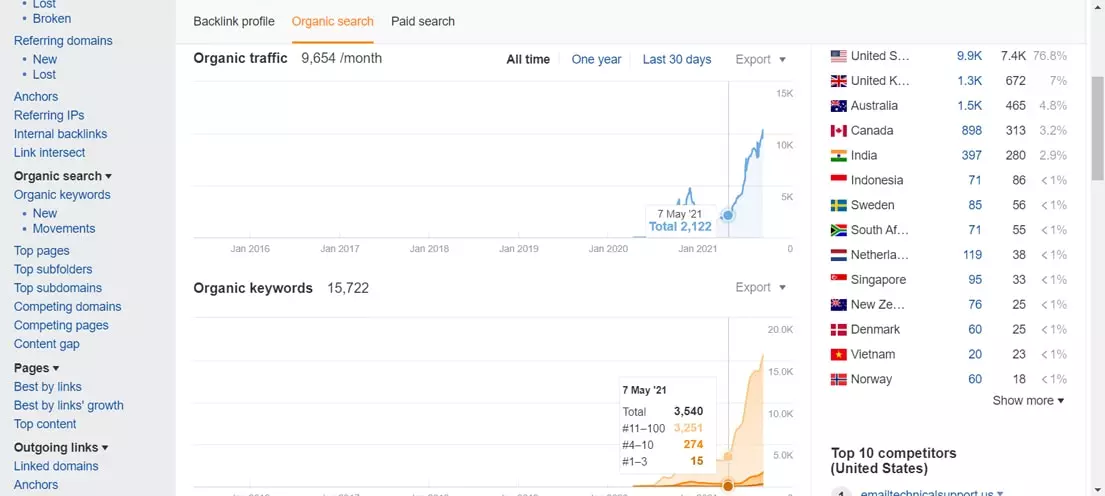Viewport: 1105px width, 496px height.
Task: Click the Canada flag icon
Action: 838,131
